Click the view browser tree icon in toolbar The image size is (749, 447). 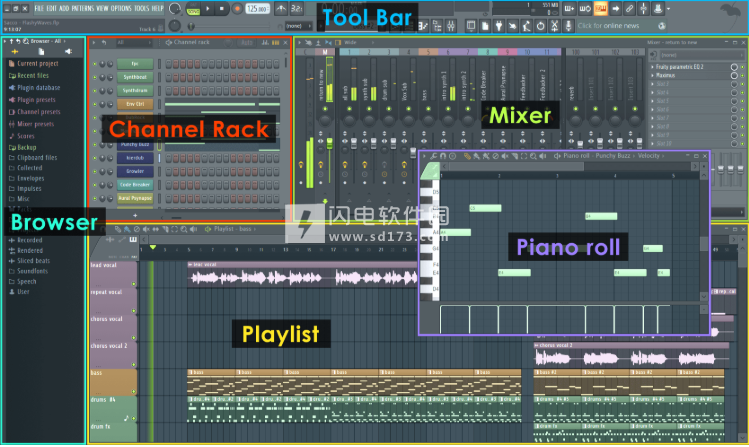point(437,26)
